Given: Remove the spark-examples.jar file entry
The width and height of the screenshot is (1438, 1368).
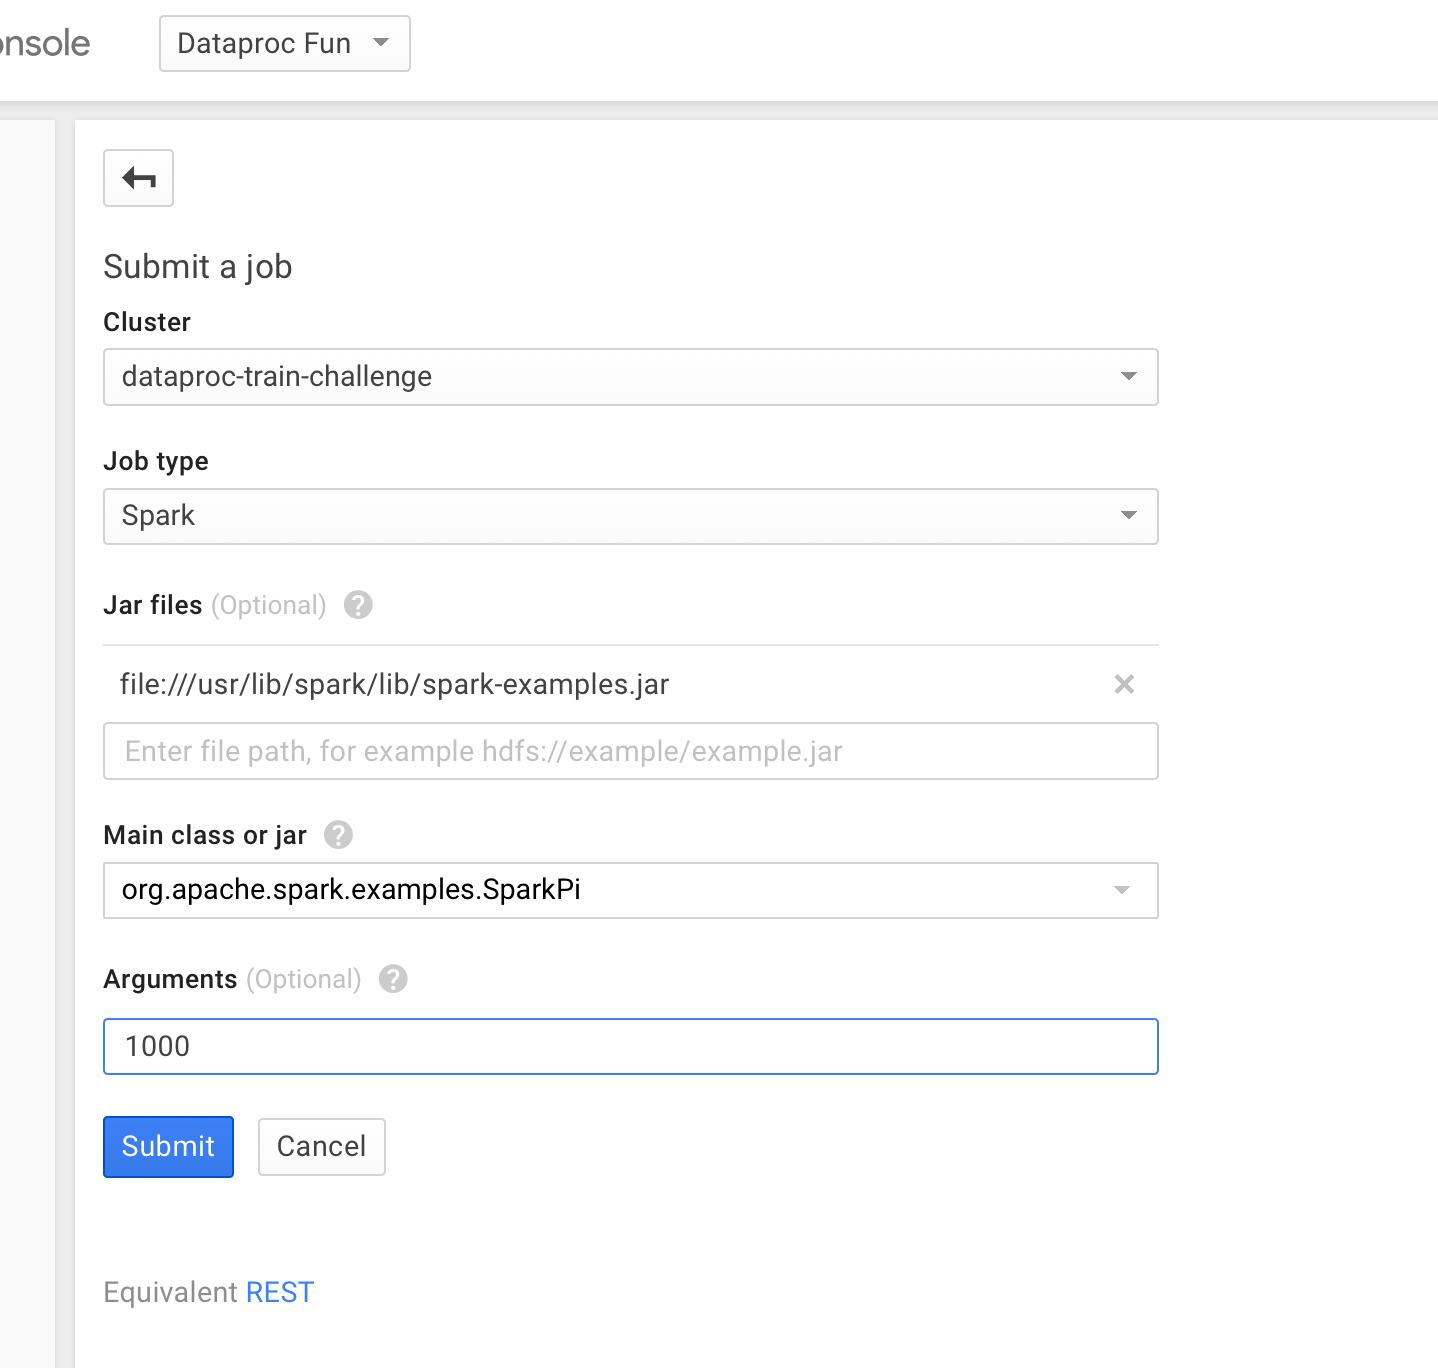Looking at the screenshot, I should coord(1124,684).
